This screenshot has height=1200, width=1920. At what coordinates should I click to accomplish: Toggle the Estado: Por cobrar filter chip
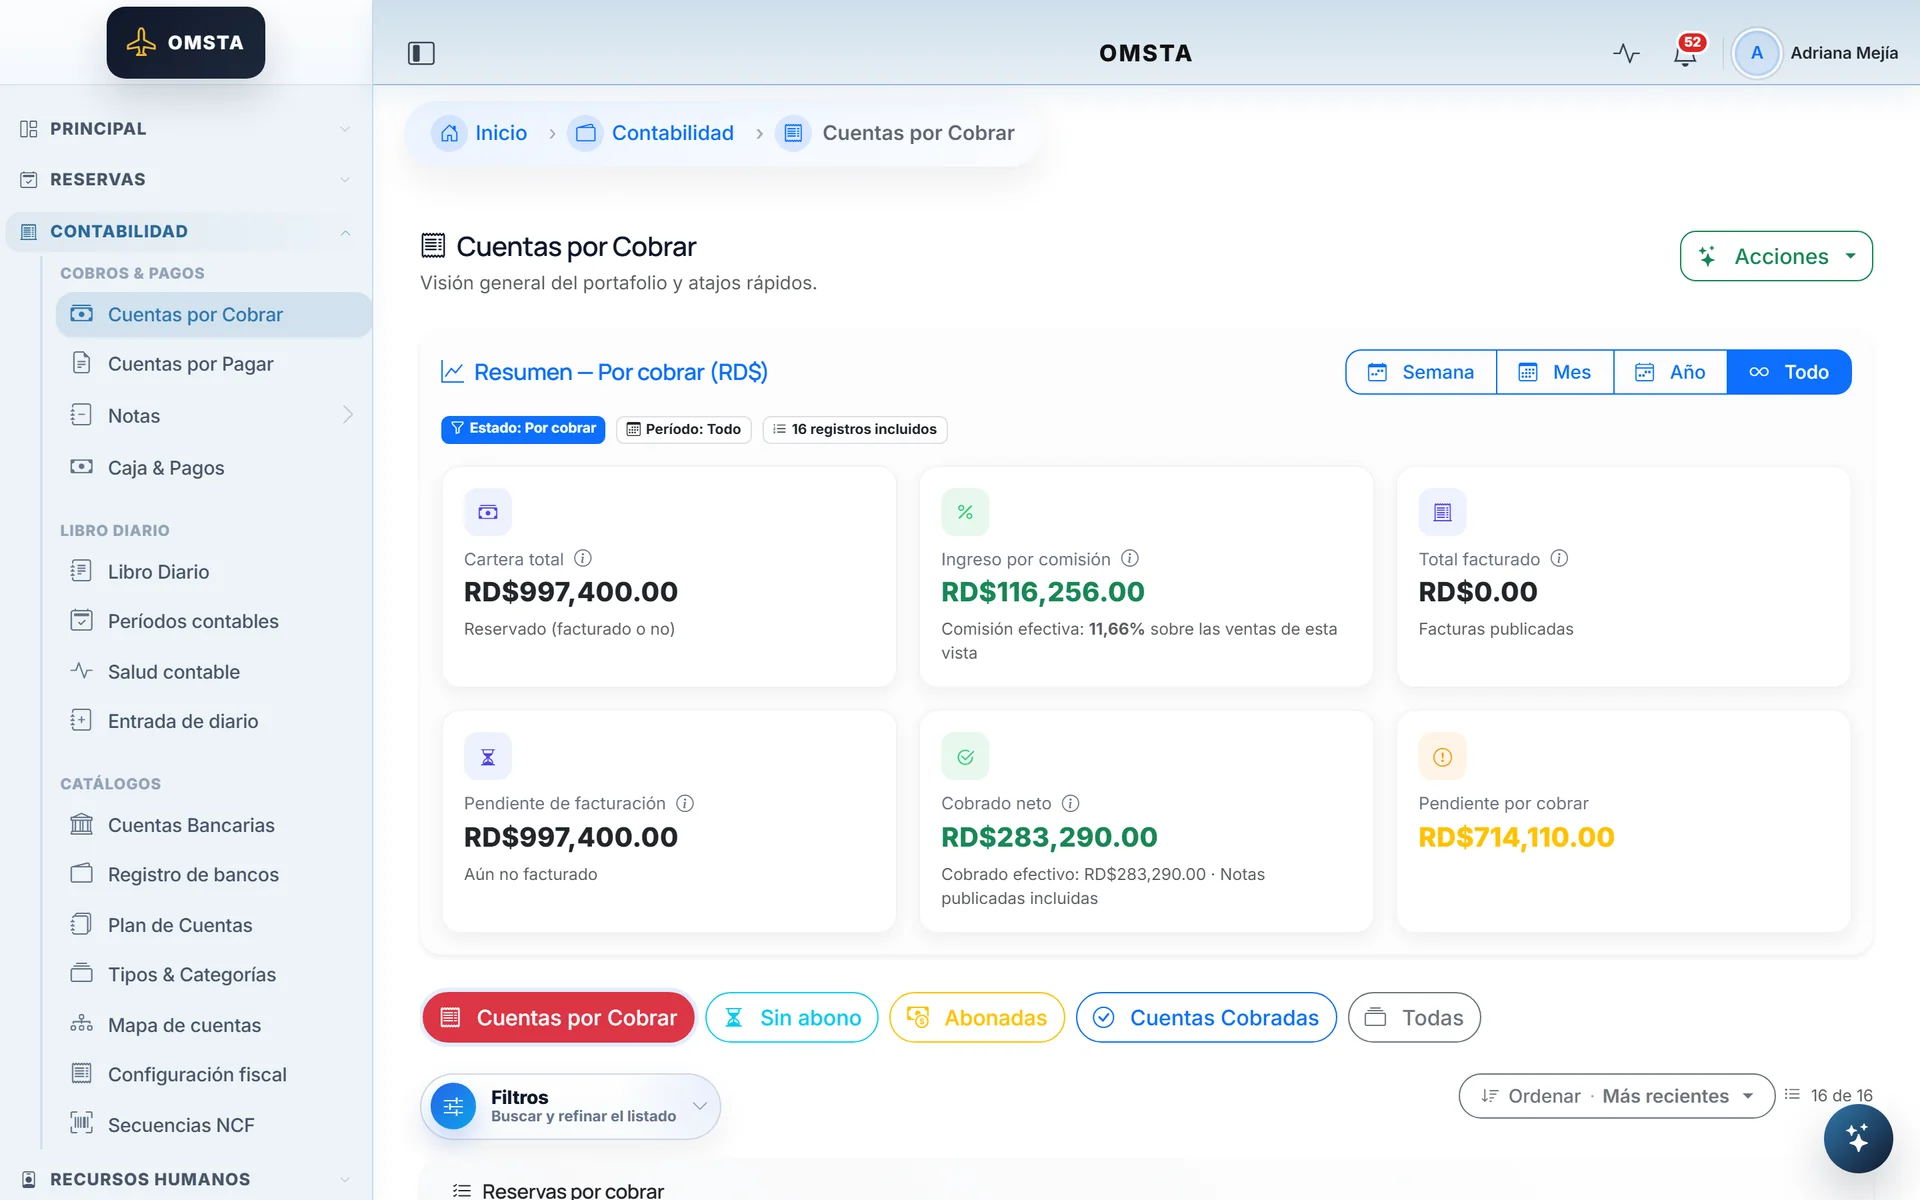(523, 429)
